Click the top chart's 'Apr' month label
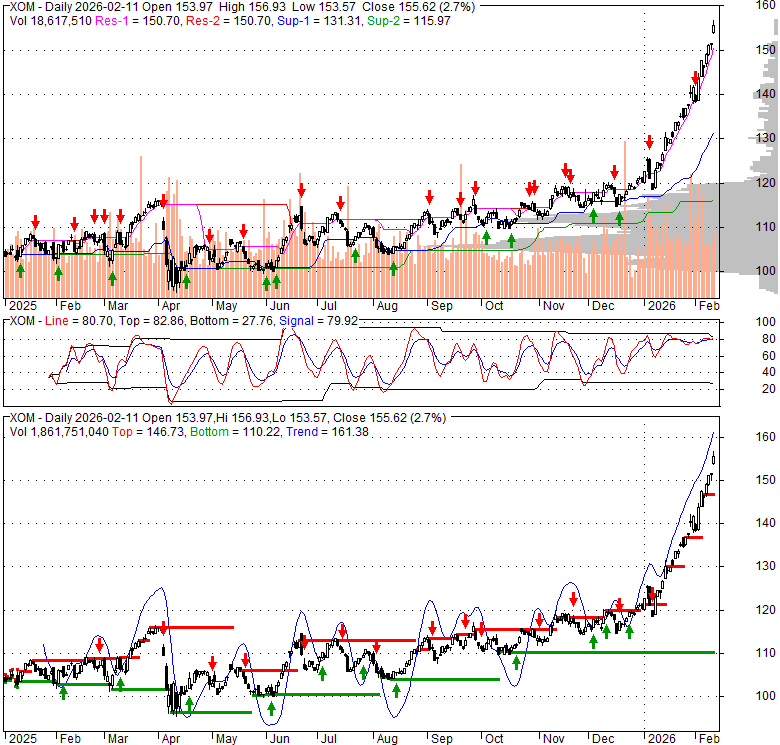Viewport: 780px width, 745px height. 171,306
